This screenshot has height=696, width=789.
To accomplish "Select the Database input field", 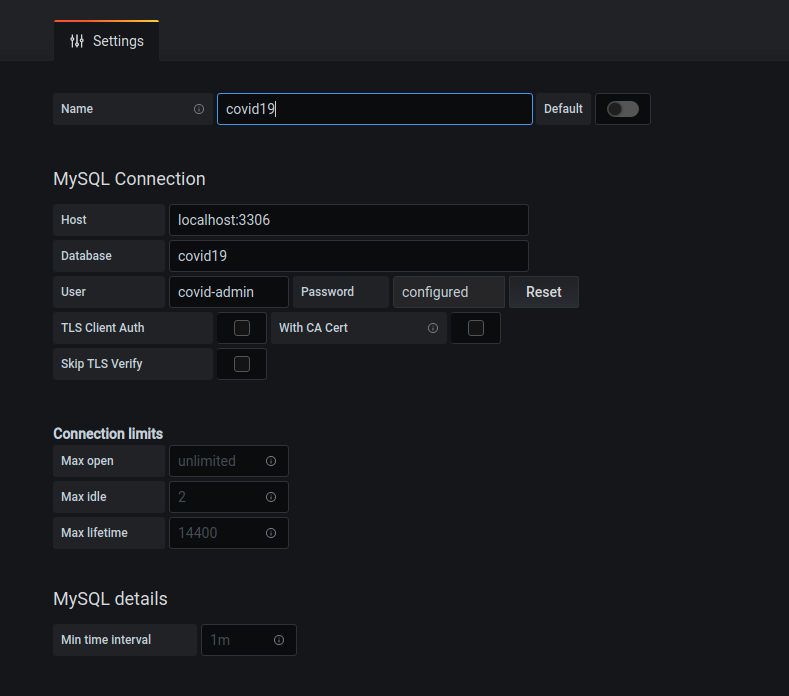I will 348,256.
